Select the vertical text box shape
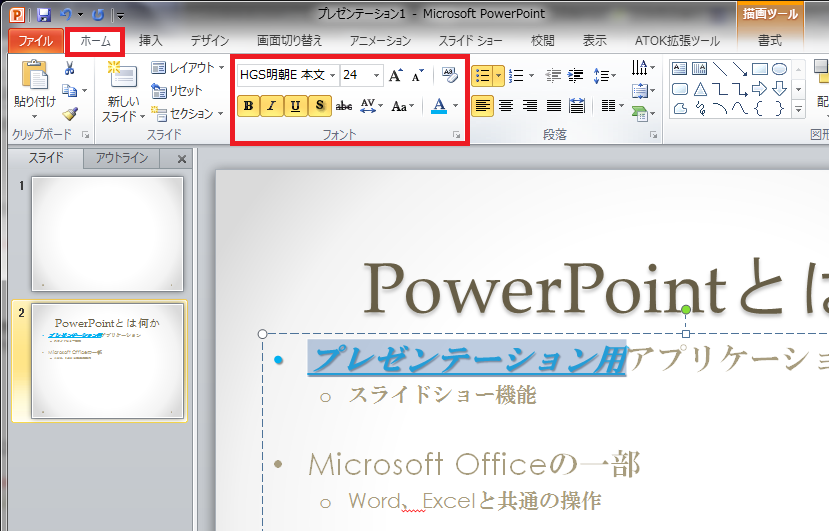 click(699, 68)
